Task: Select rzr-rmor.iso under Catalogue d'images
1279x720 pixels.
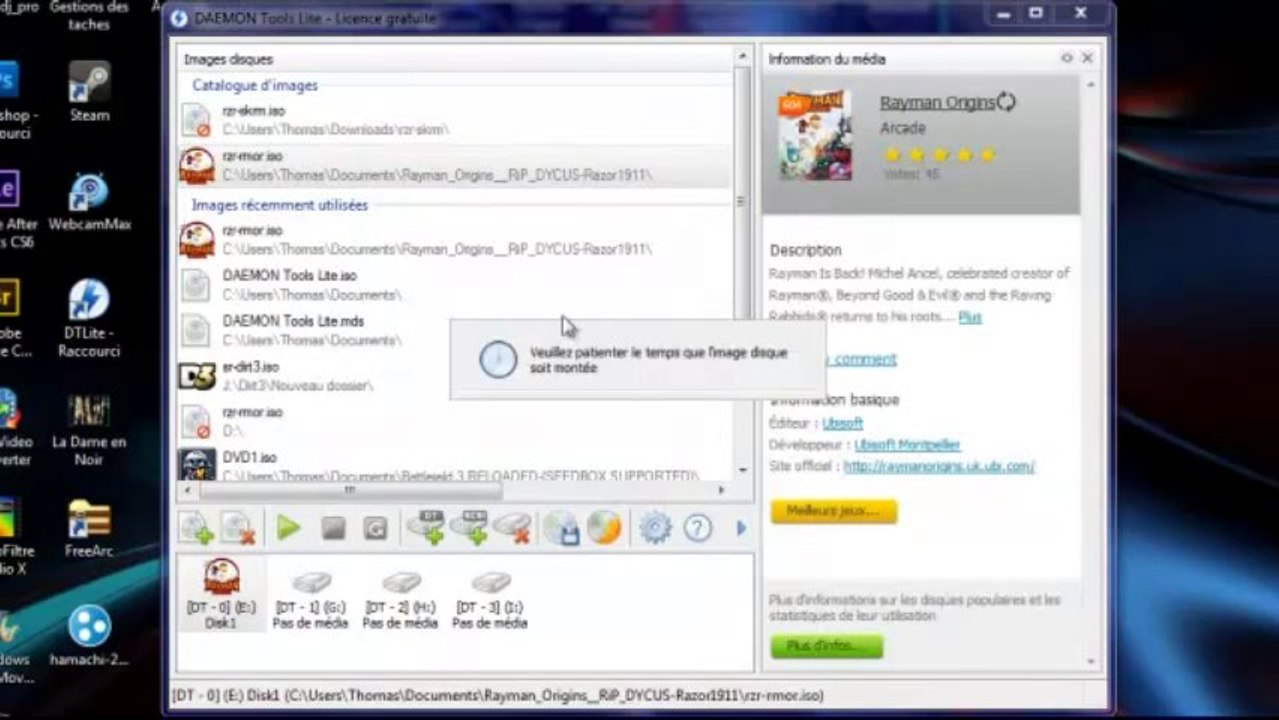Action: point(455,166)
